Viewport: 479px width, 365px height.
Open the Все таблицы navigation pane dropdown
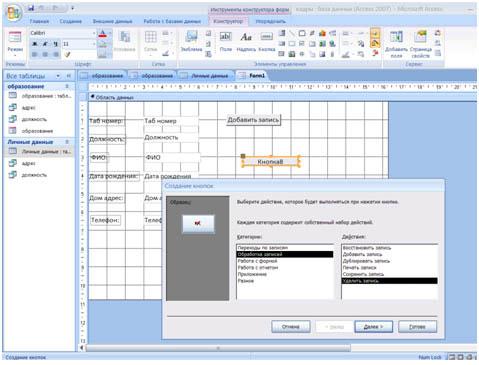[58, 76]
